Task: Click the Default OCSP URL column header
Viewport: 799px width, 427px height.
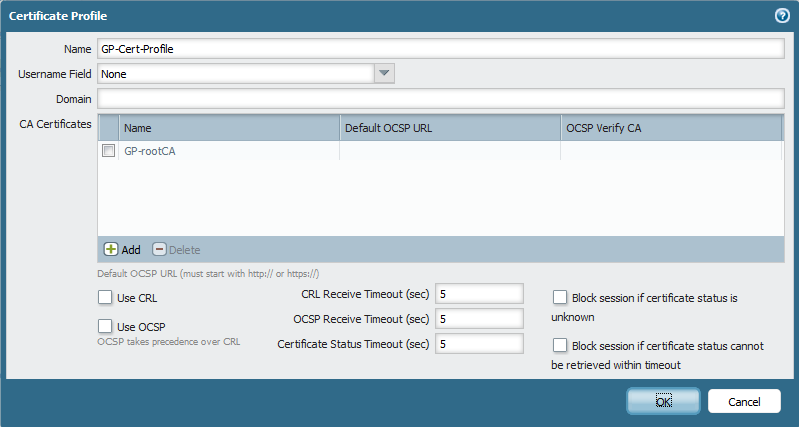Action: click(x=450, y=128)
